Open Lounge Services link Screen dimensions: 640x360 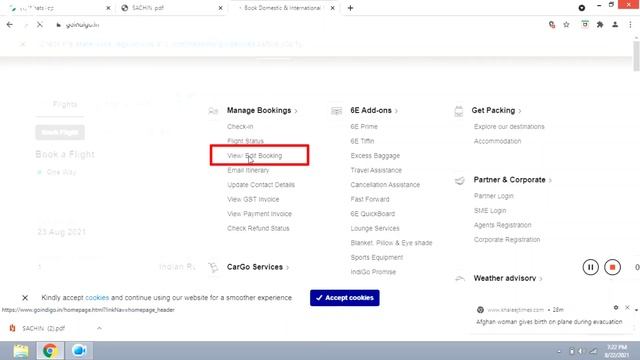tap(375, 229)
